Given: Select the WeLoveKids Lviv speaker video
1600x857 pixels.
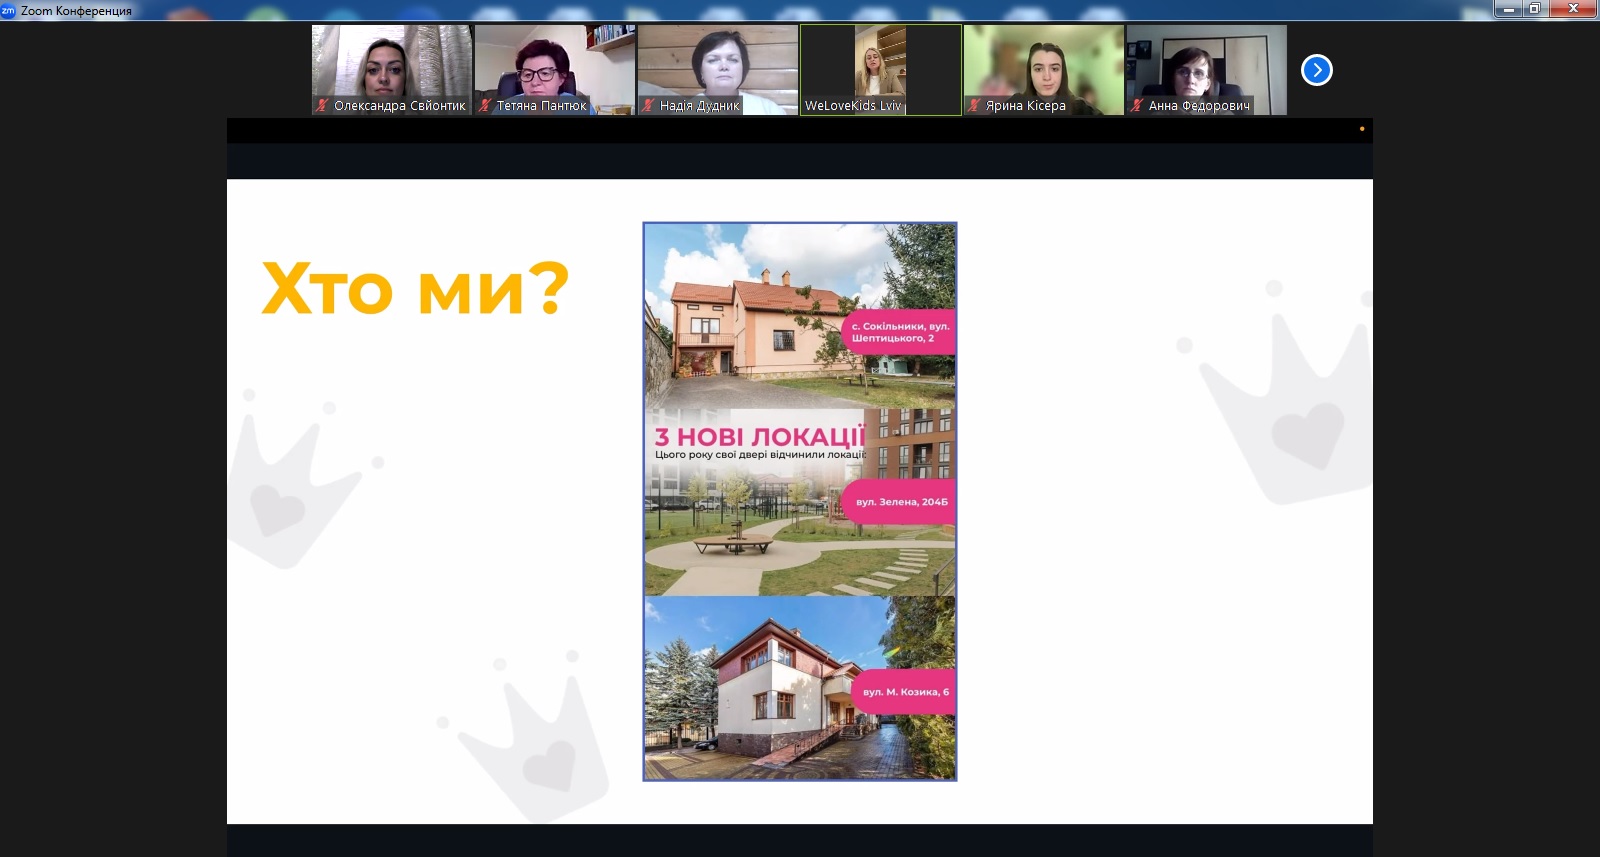Looking at the screenshot, I should (880, 62).
